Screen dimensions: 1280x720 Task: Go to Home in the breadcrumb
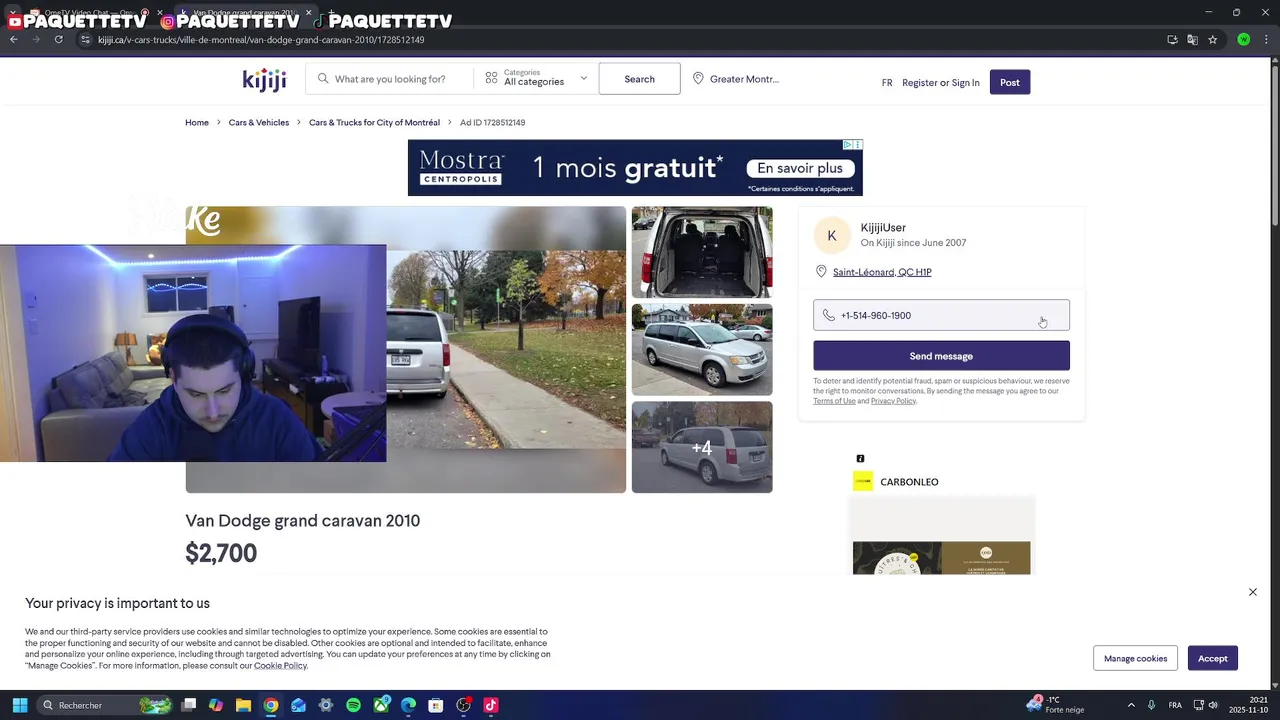197,123
